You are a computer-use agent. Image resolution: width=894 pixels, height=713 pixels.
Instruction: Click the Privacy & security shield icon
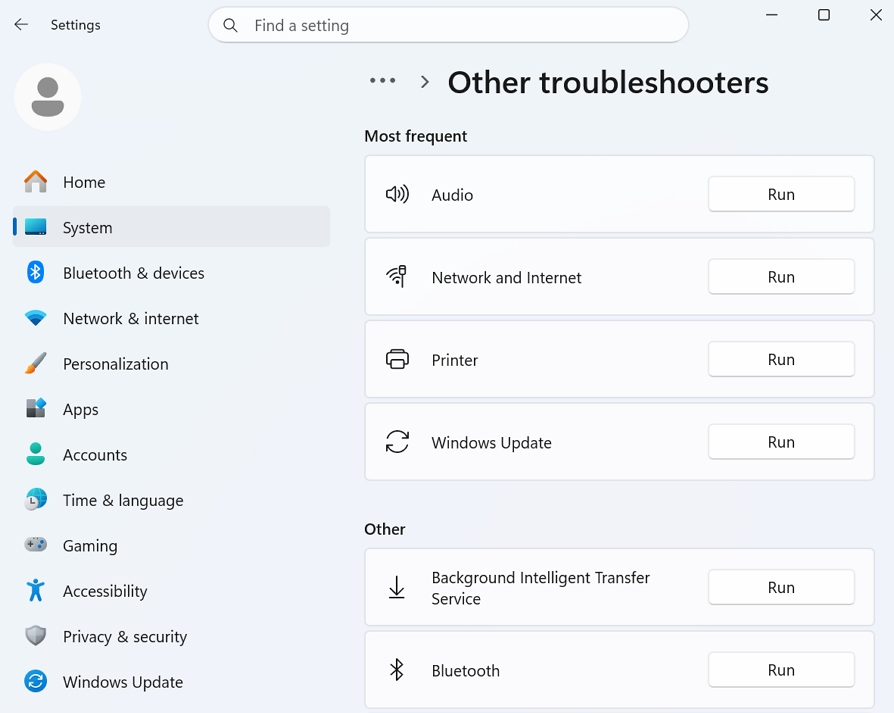(36, 637)
